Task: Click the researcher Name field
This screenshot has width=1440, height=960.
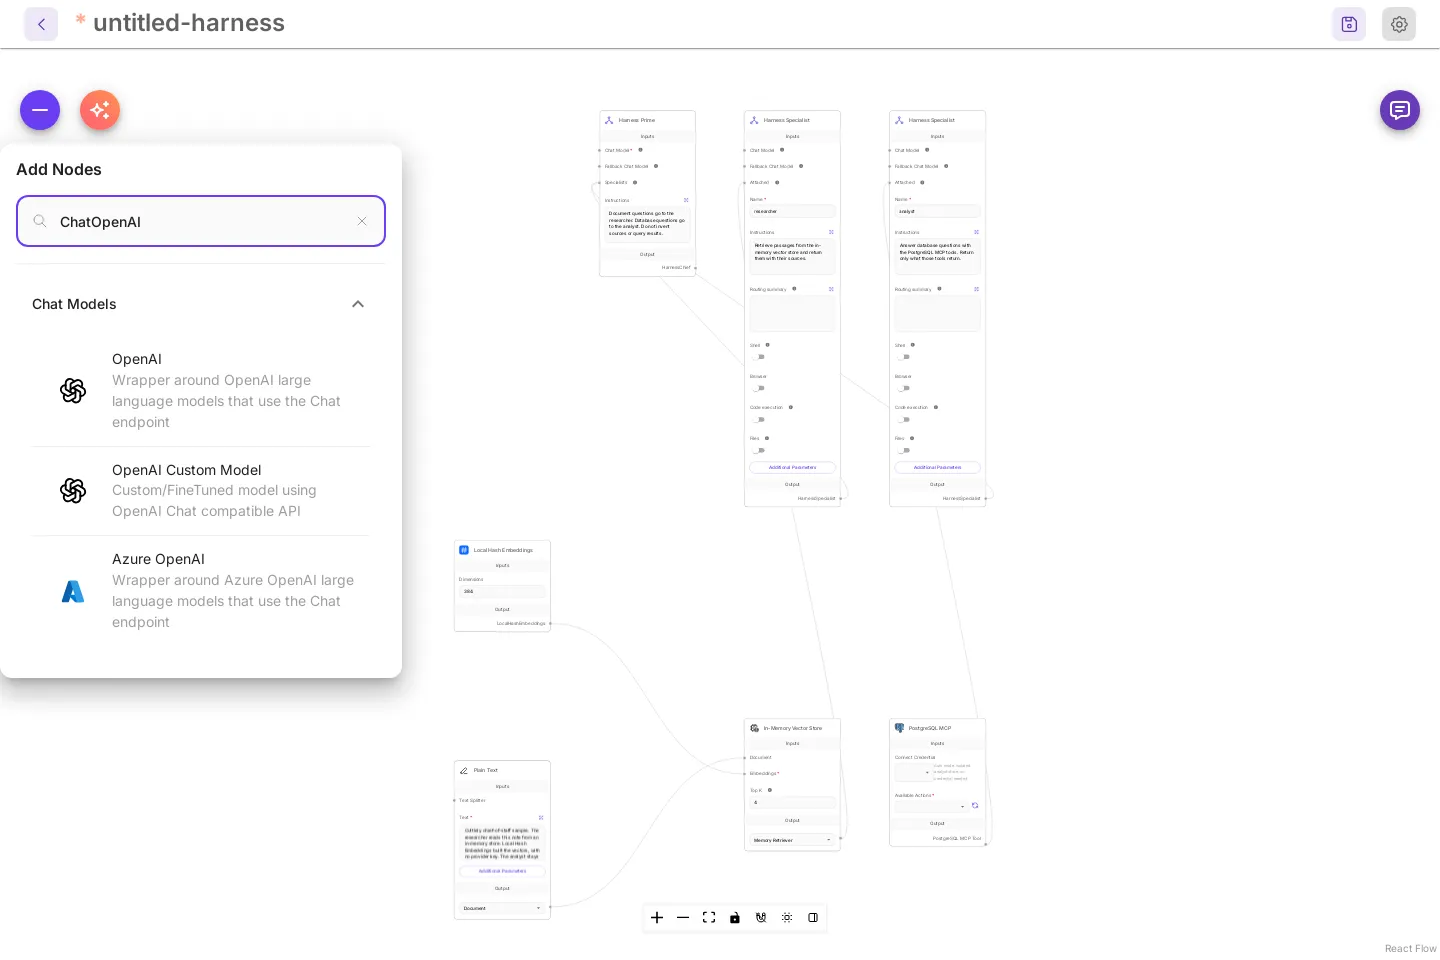Action: [x=792, y=212]
